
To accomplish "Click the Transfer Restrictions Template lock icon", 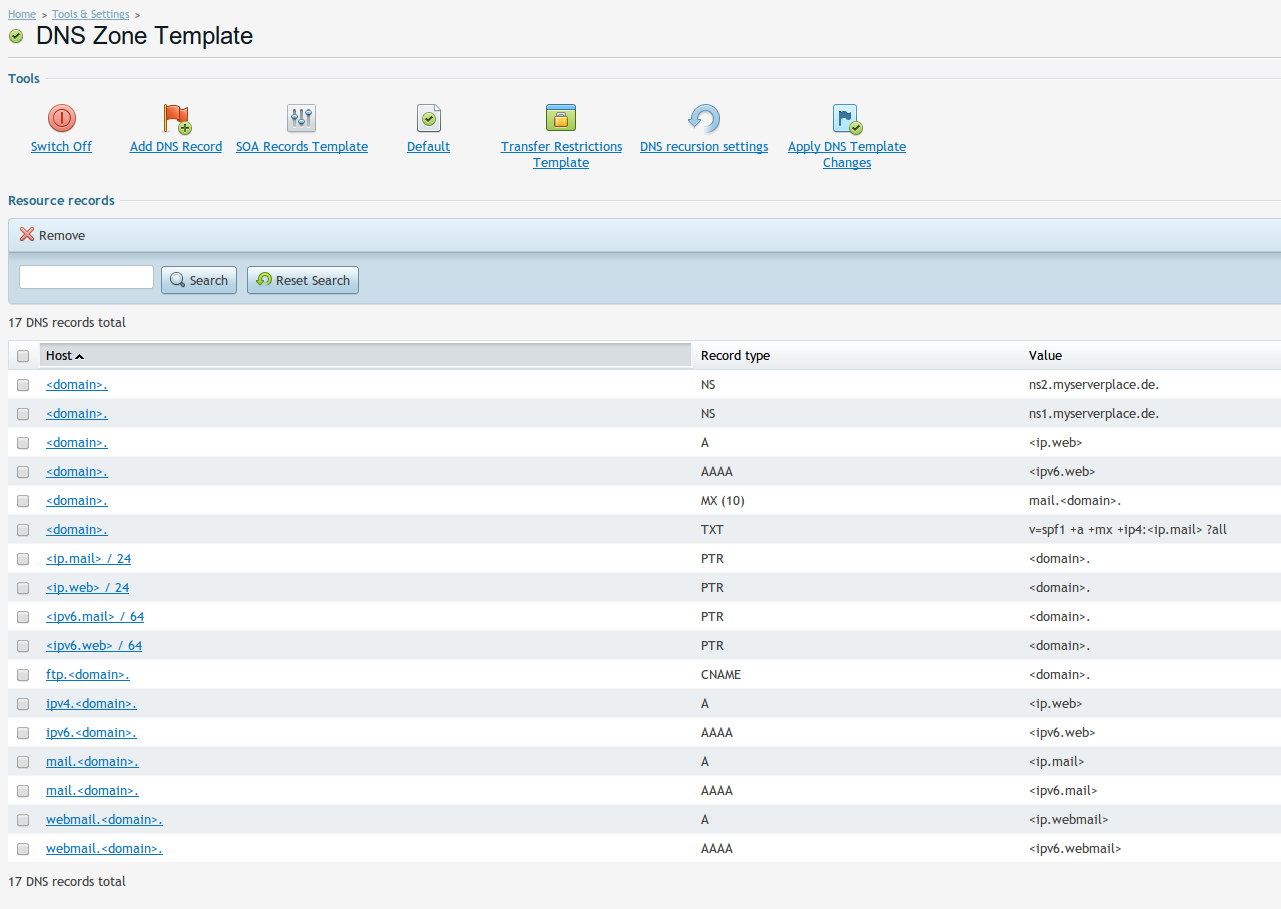I will point(561,118).
